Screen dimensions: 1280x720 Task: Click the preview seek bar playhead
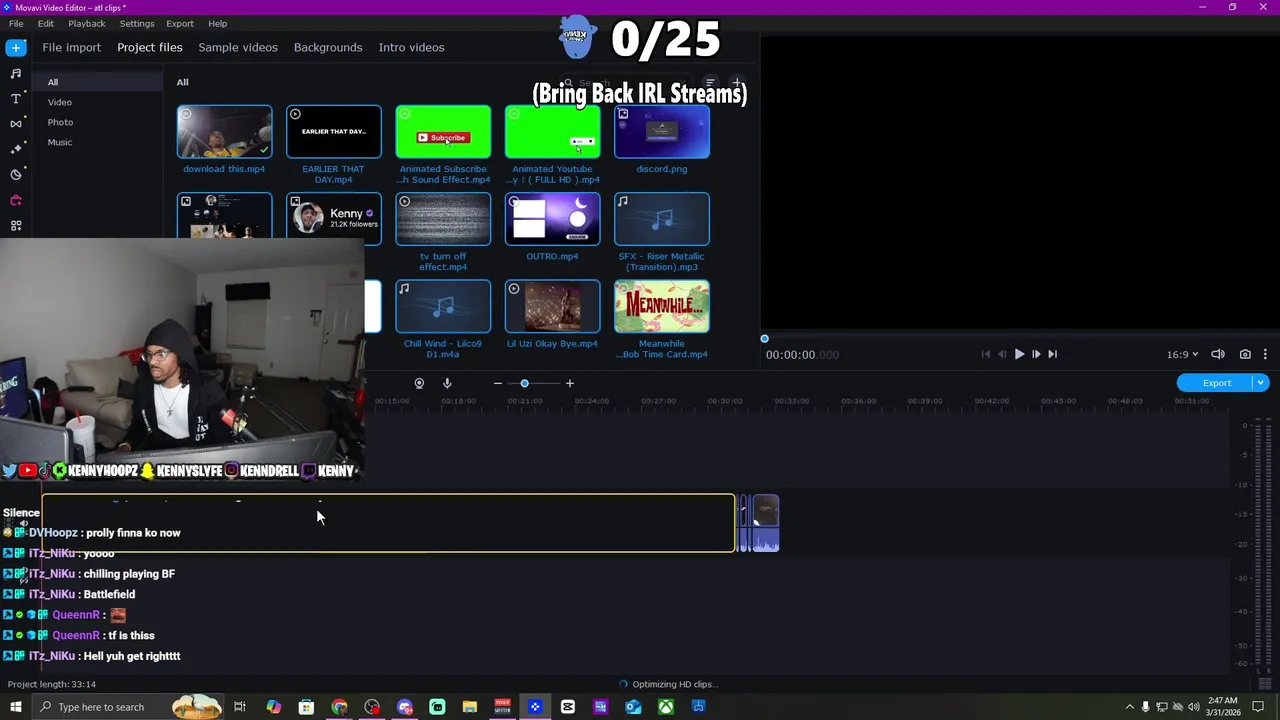pos(765,339)
